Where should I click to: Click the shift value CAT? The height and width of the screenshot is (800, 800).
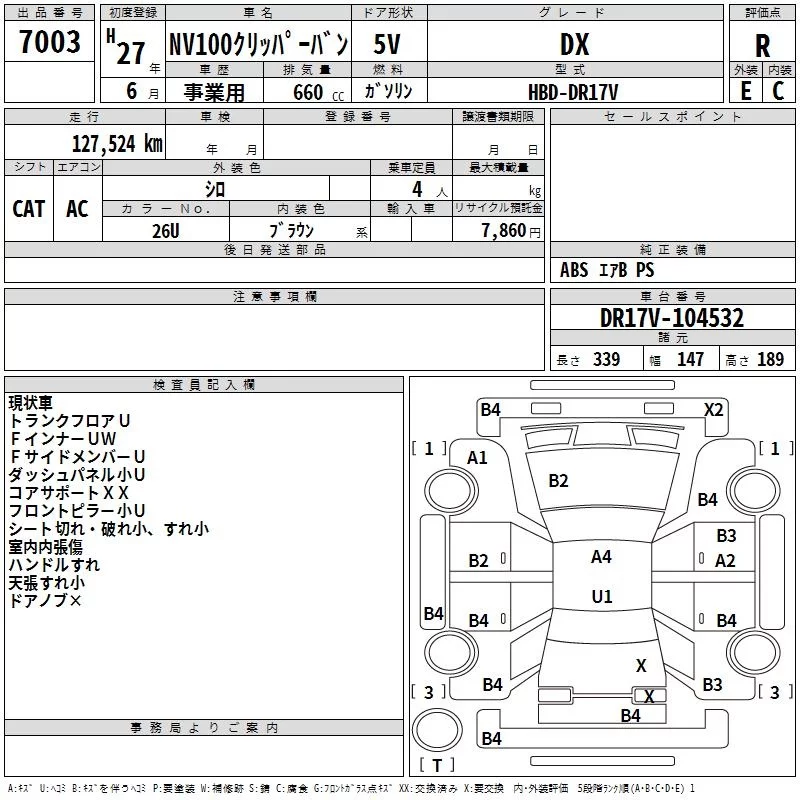[x=29, y=209]
